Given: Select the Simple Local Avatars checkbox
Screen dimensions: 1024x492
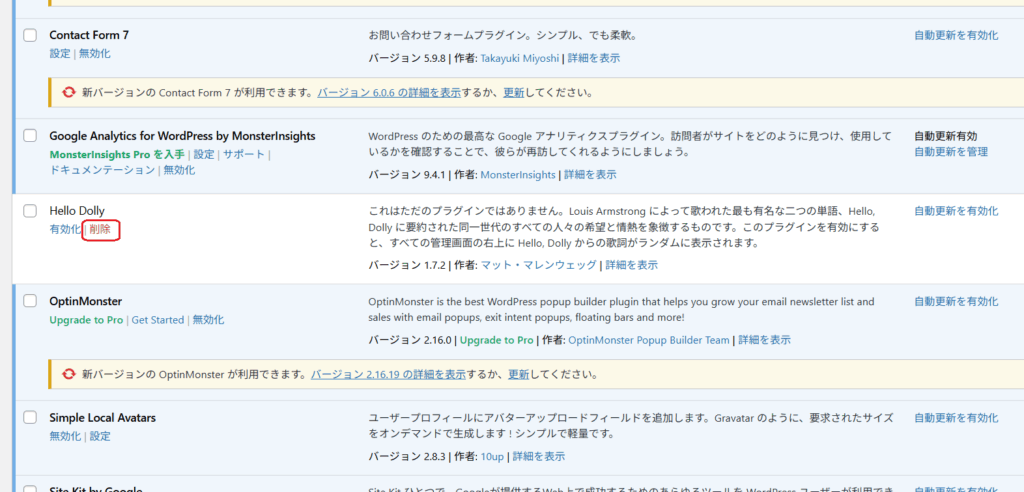Looking at the screenshot, I should tap(30, 417).
